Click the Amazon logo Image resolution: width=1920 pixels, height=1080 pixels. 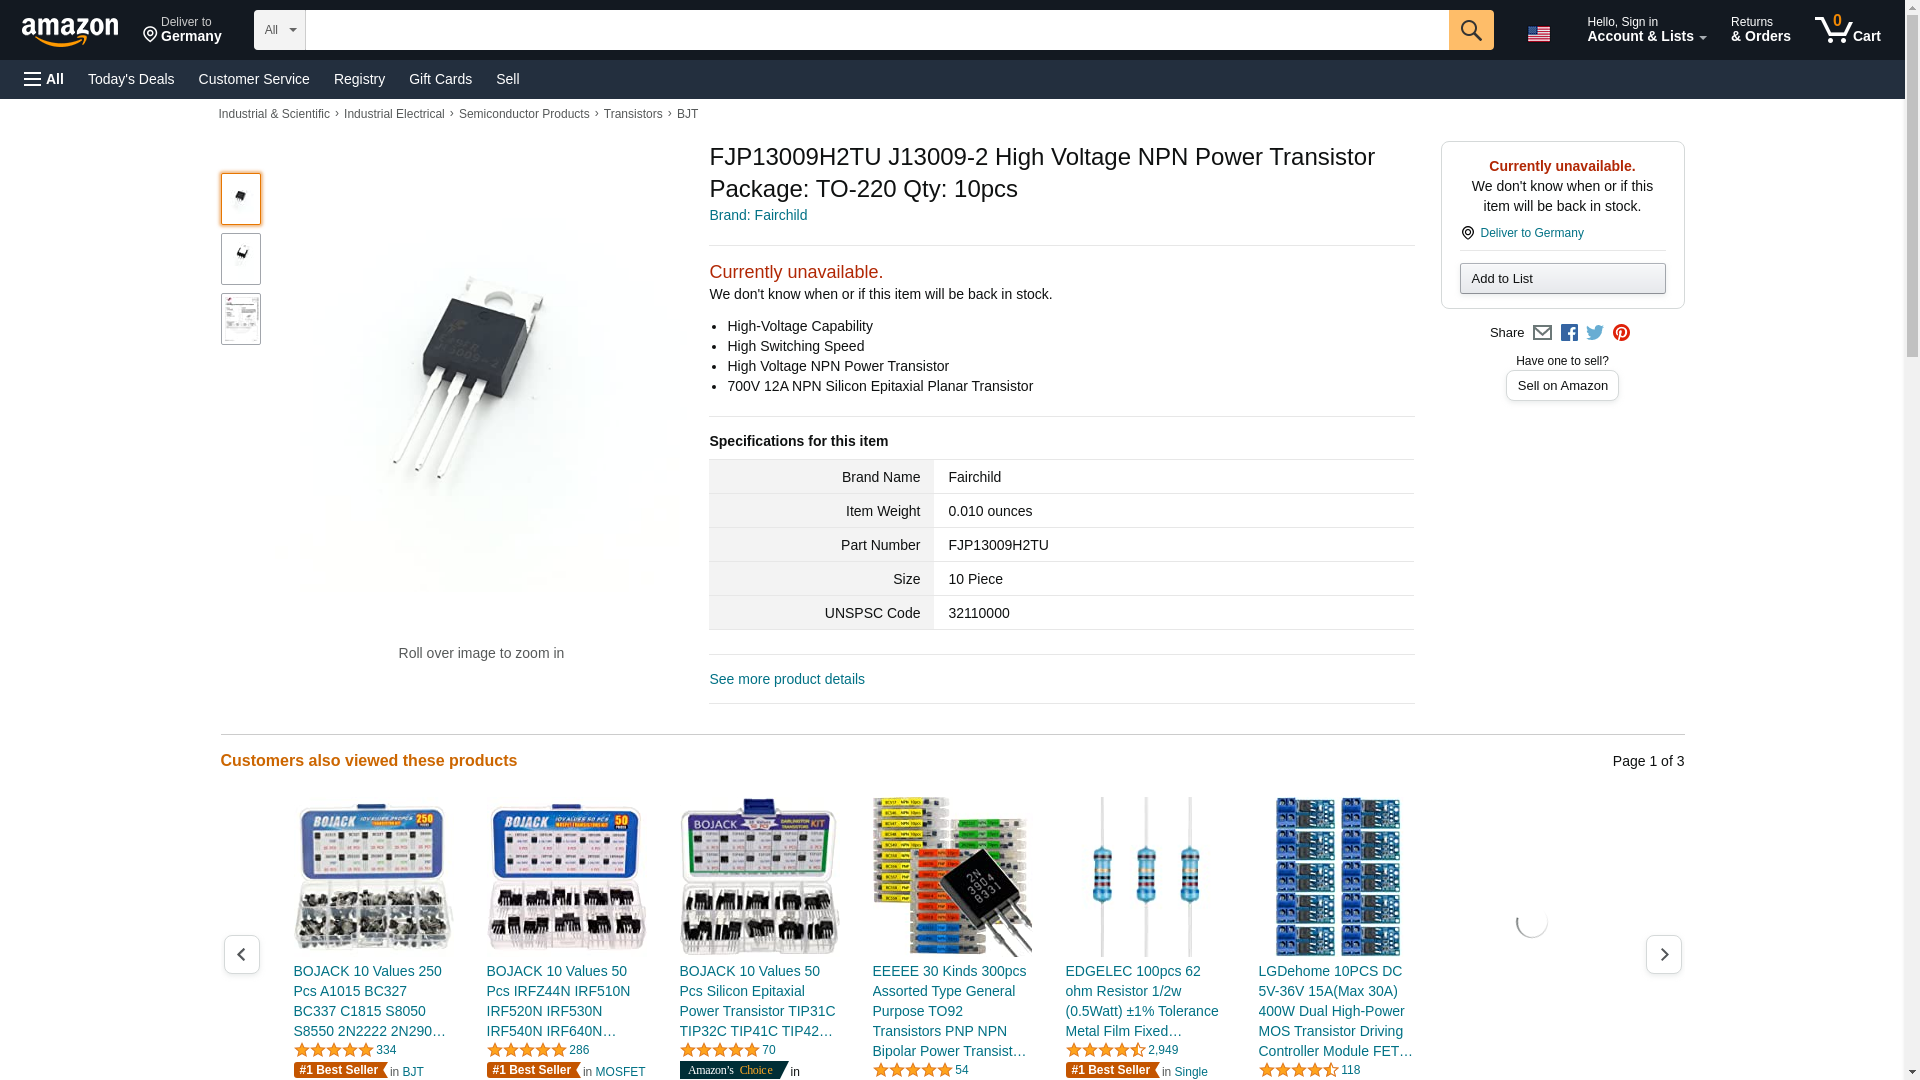(x=70, y=31)
